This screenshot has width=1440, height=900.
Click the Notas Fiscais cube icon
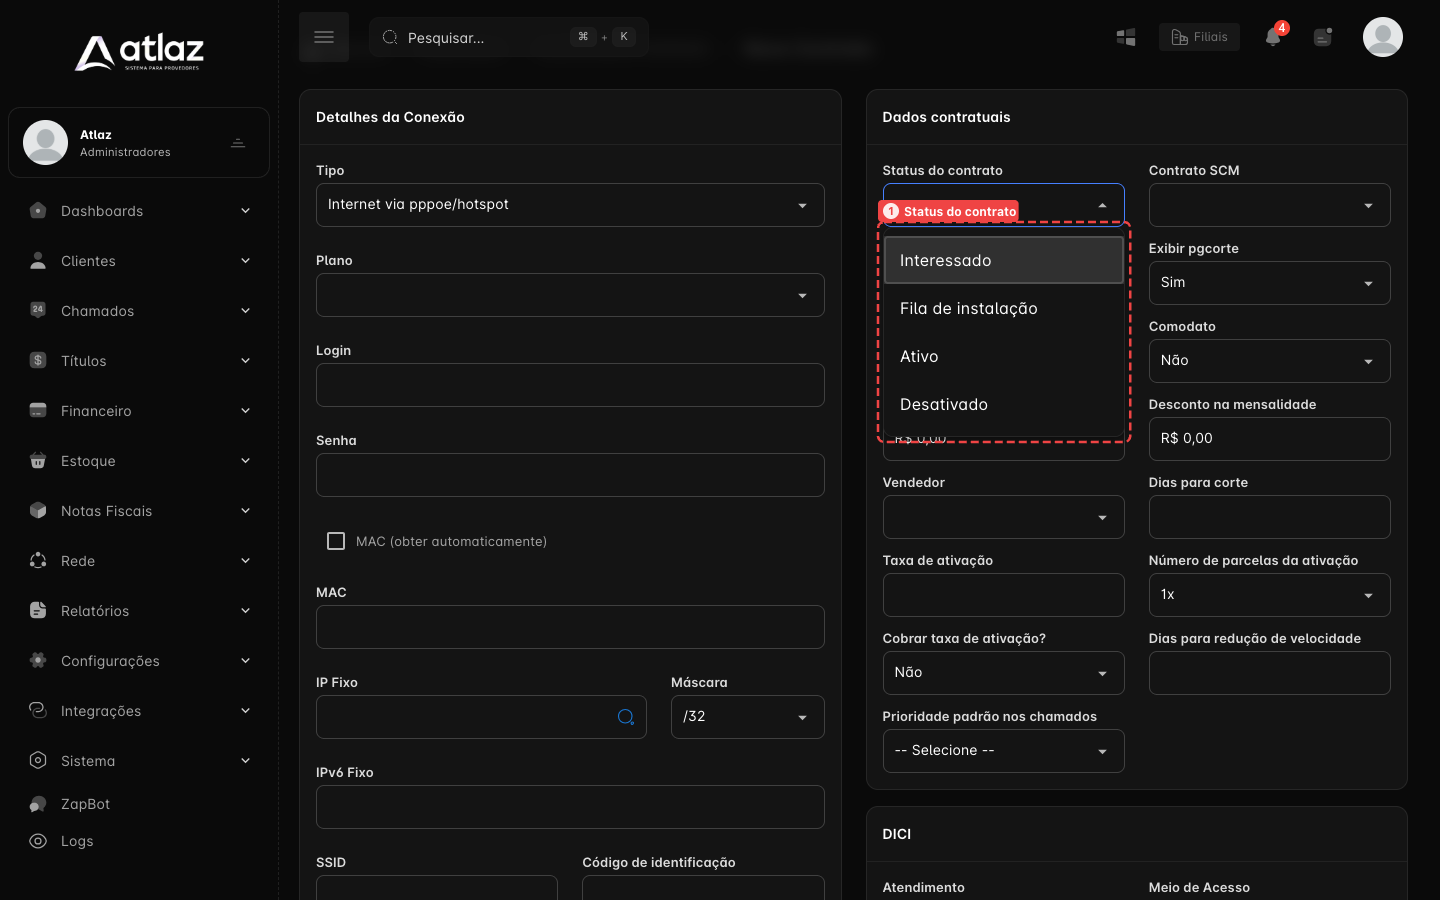(38, 511)
